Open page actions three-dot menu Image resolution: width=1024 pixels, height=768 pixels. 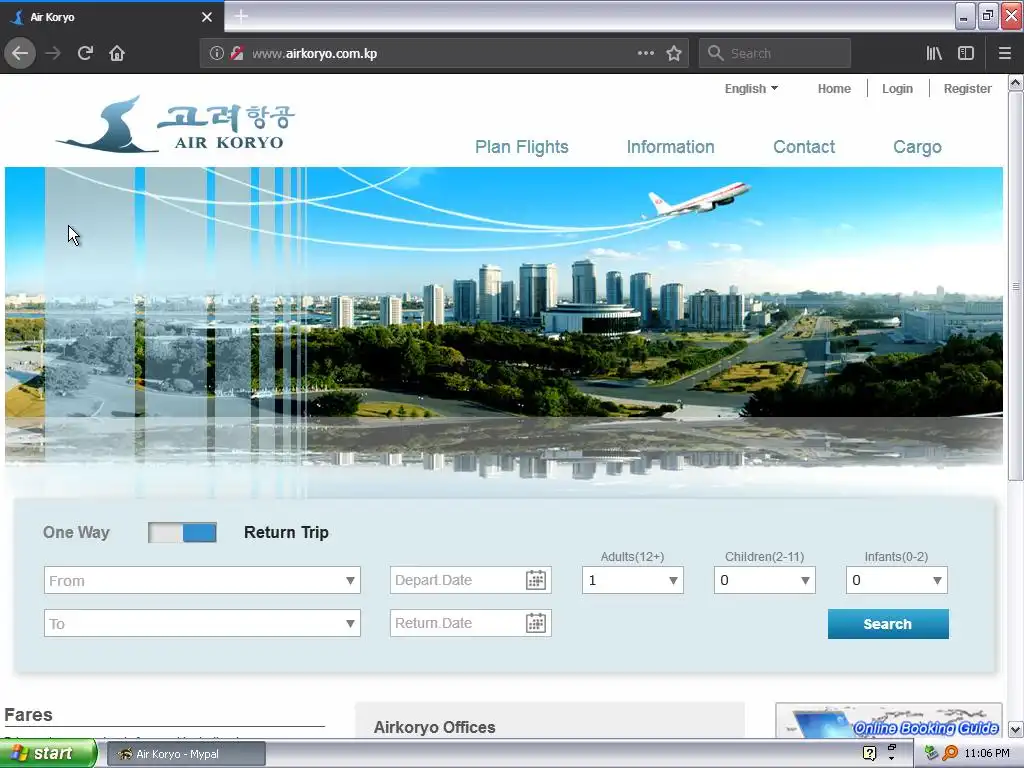pyautogui.click(x=645, y=53)
